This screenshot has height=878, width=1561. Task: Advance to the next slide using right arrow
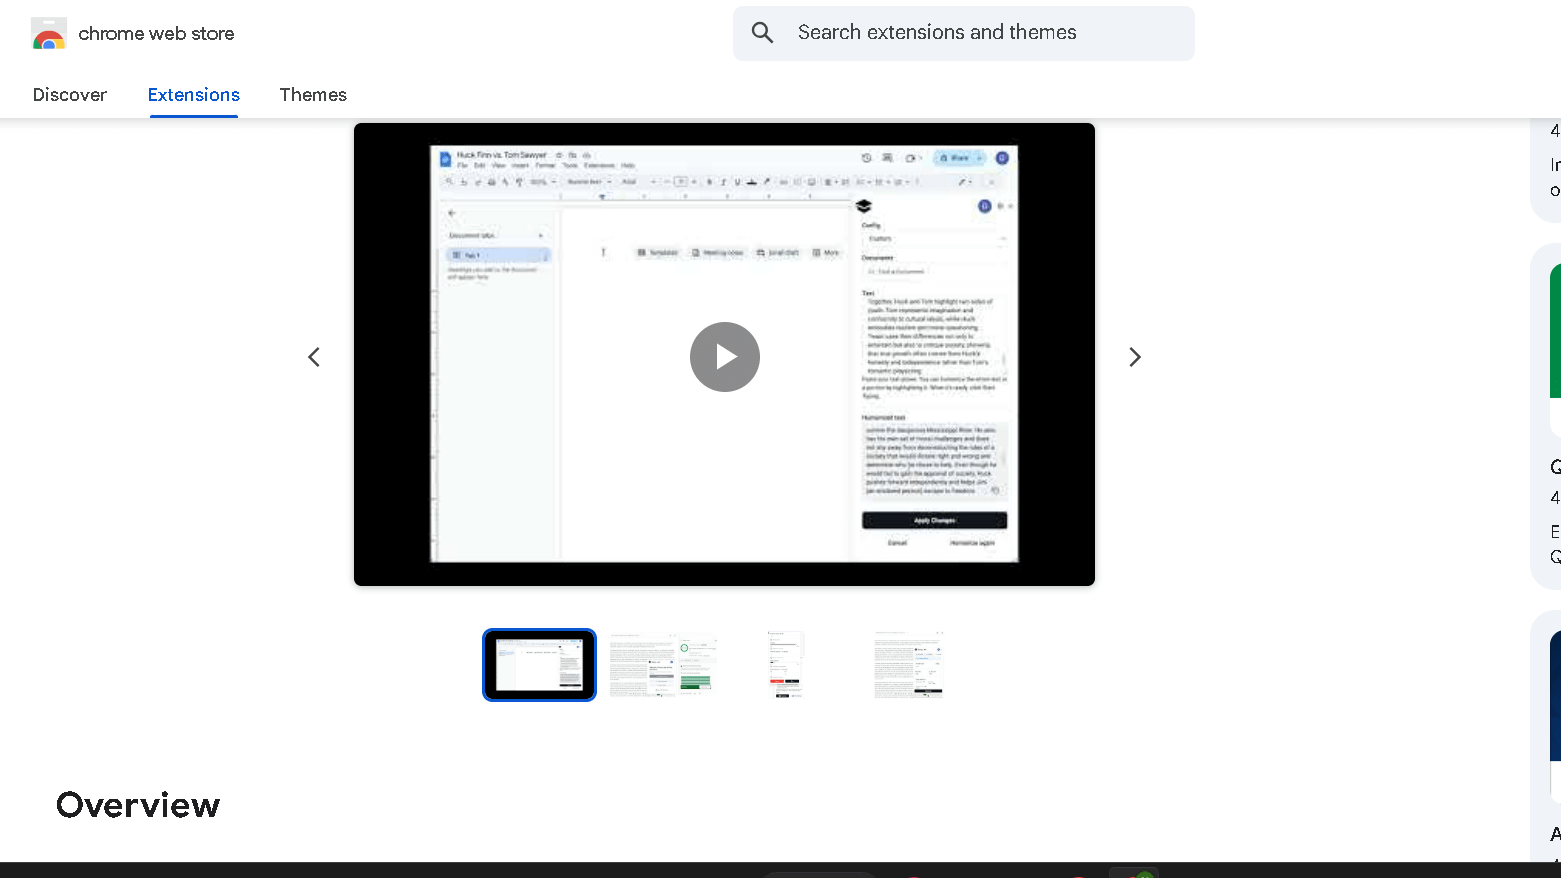[1134, 357]
